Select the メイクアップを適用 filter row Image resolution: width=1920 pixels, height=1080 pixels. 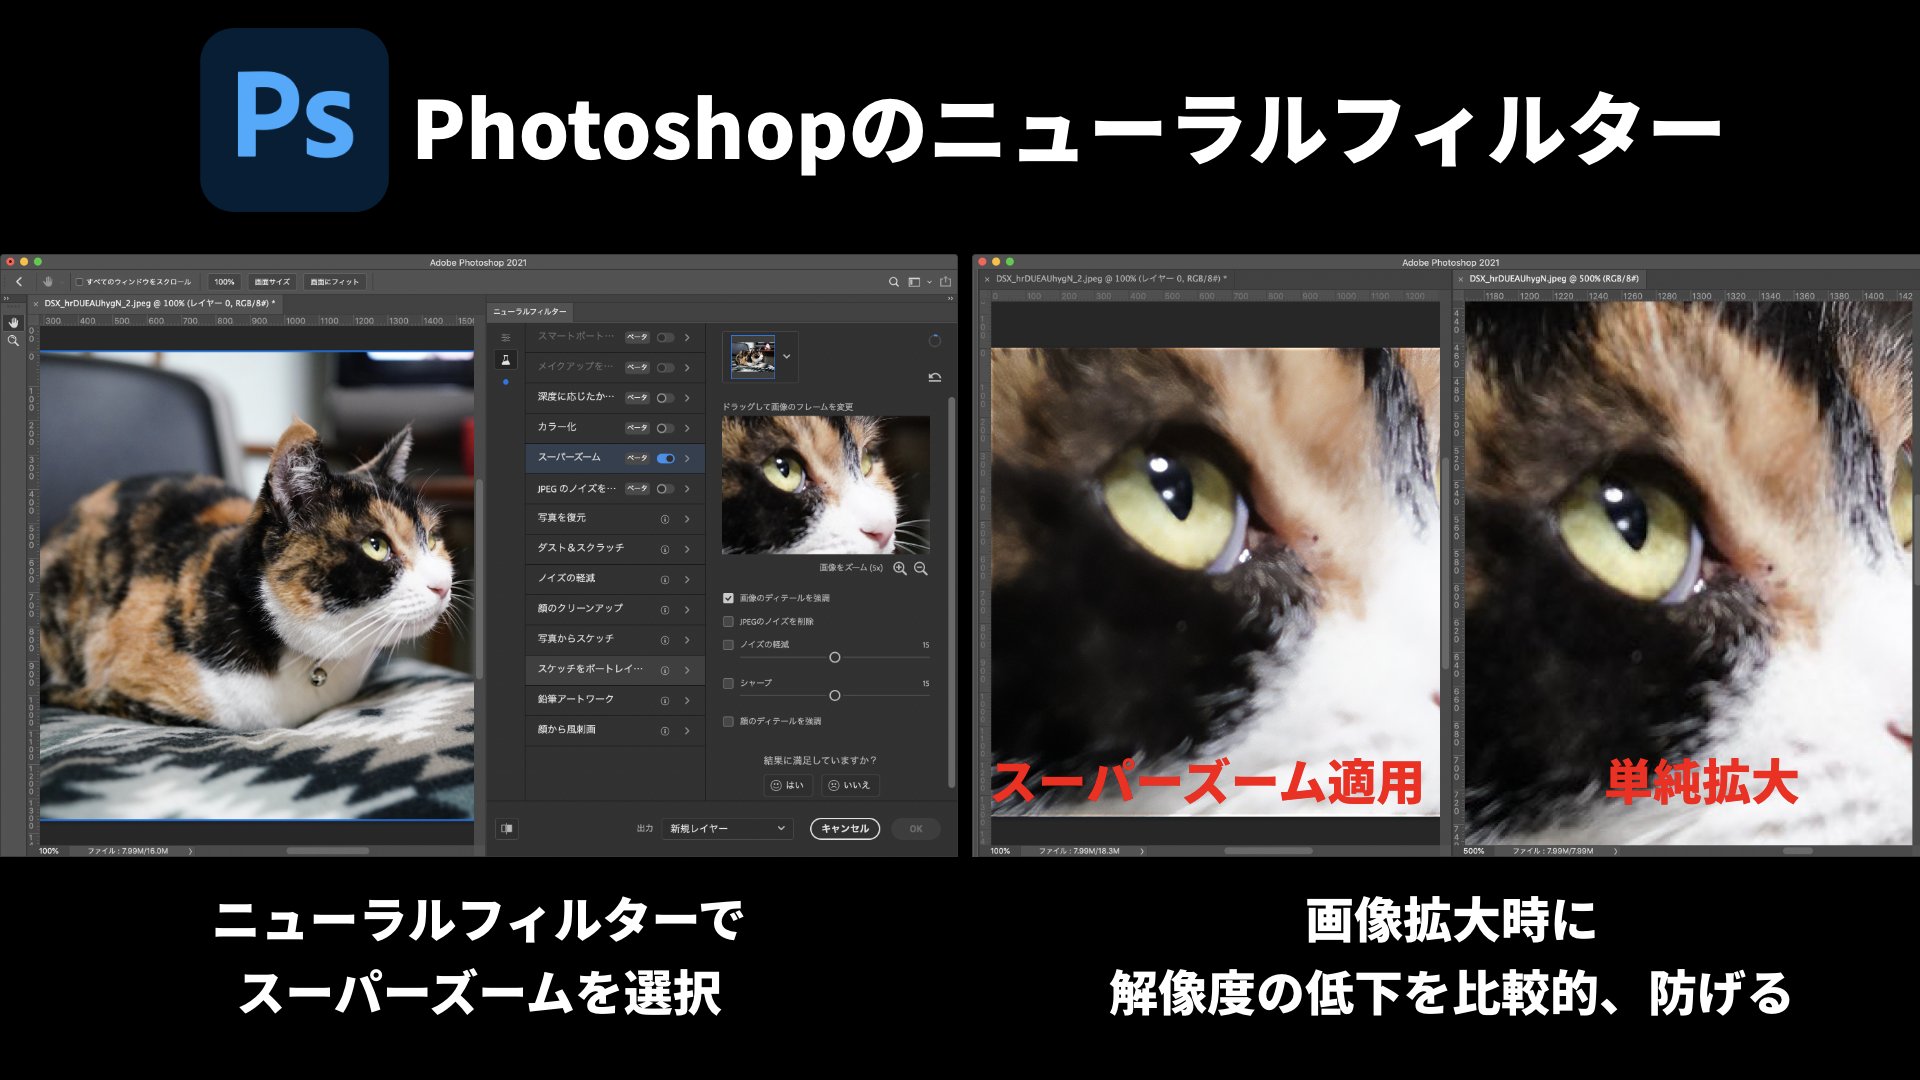point(614,367)
